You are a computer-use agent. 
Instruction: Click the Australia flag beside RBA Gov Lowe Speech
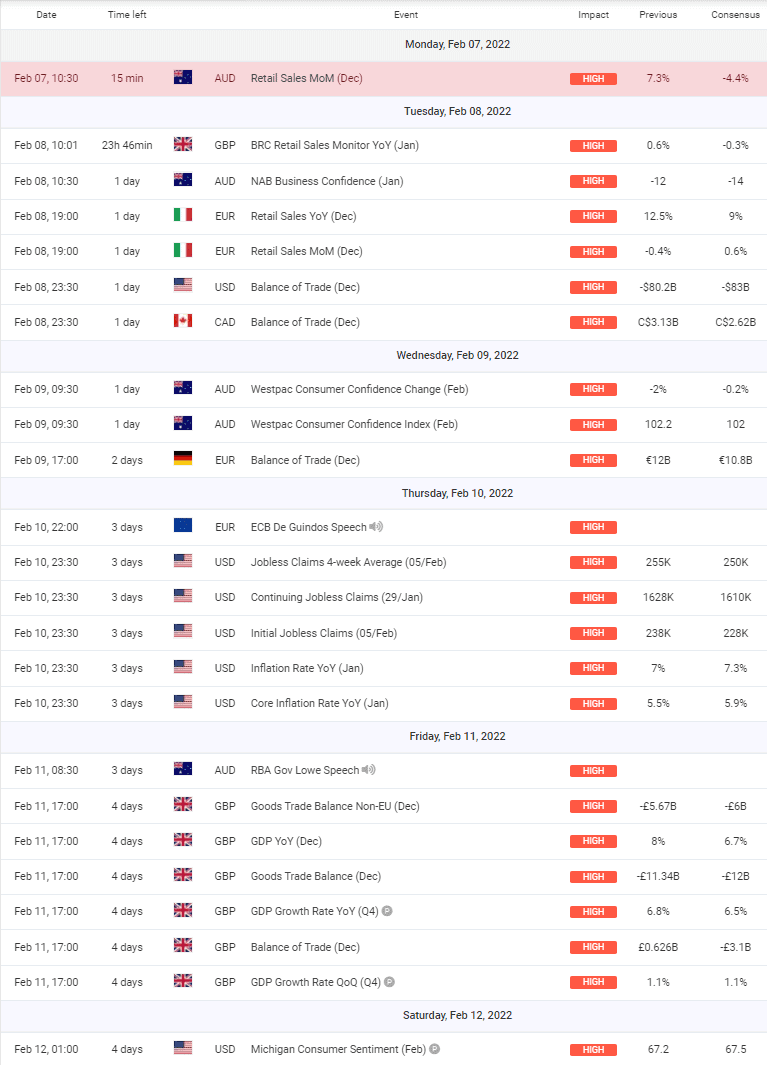[x=183, y=769]
